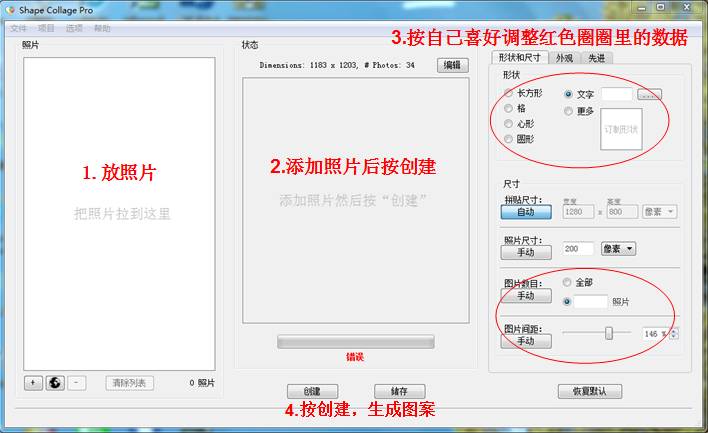Click the 自动 collage size button

526,212
